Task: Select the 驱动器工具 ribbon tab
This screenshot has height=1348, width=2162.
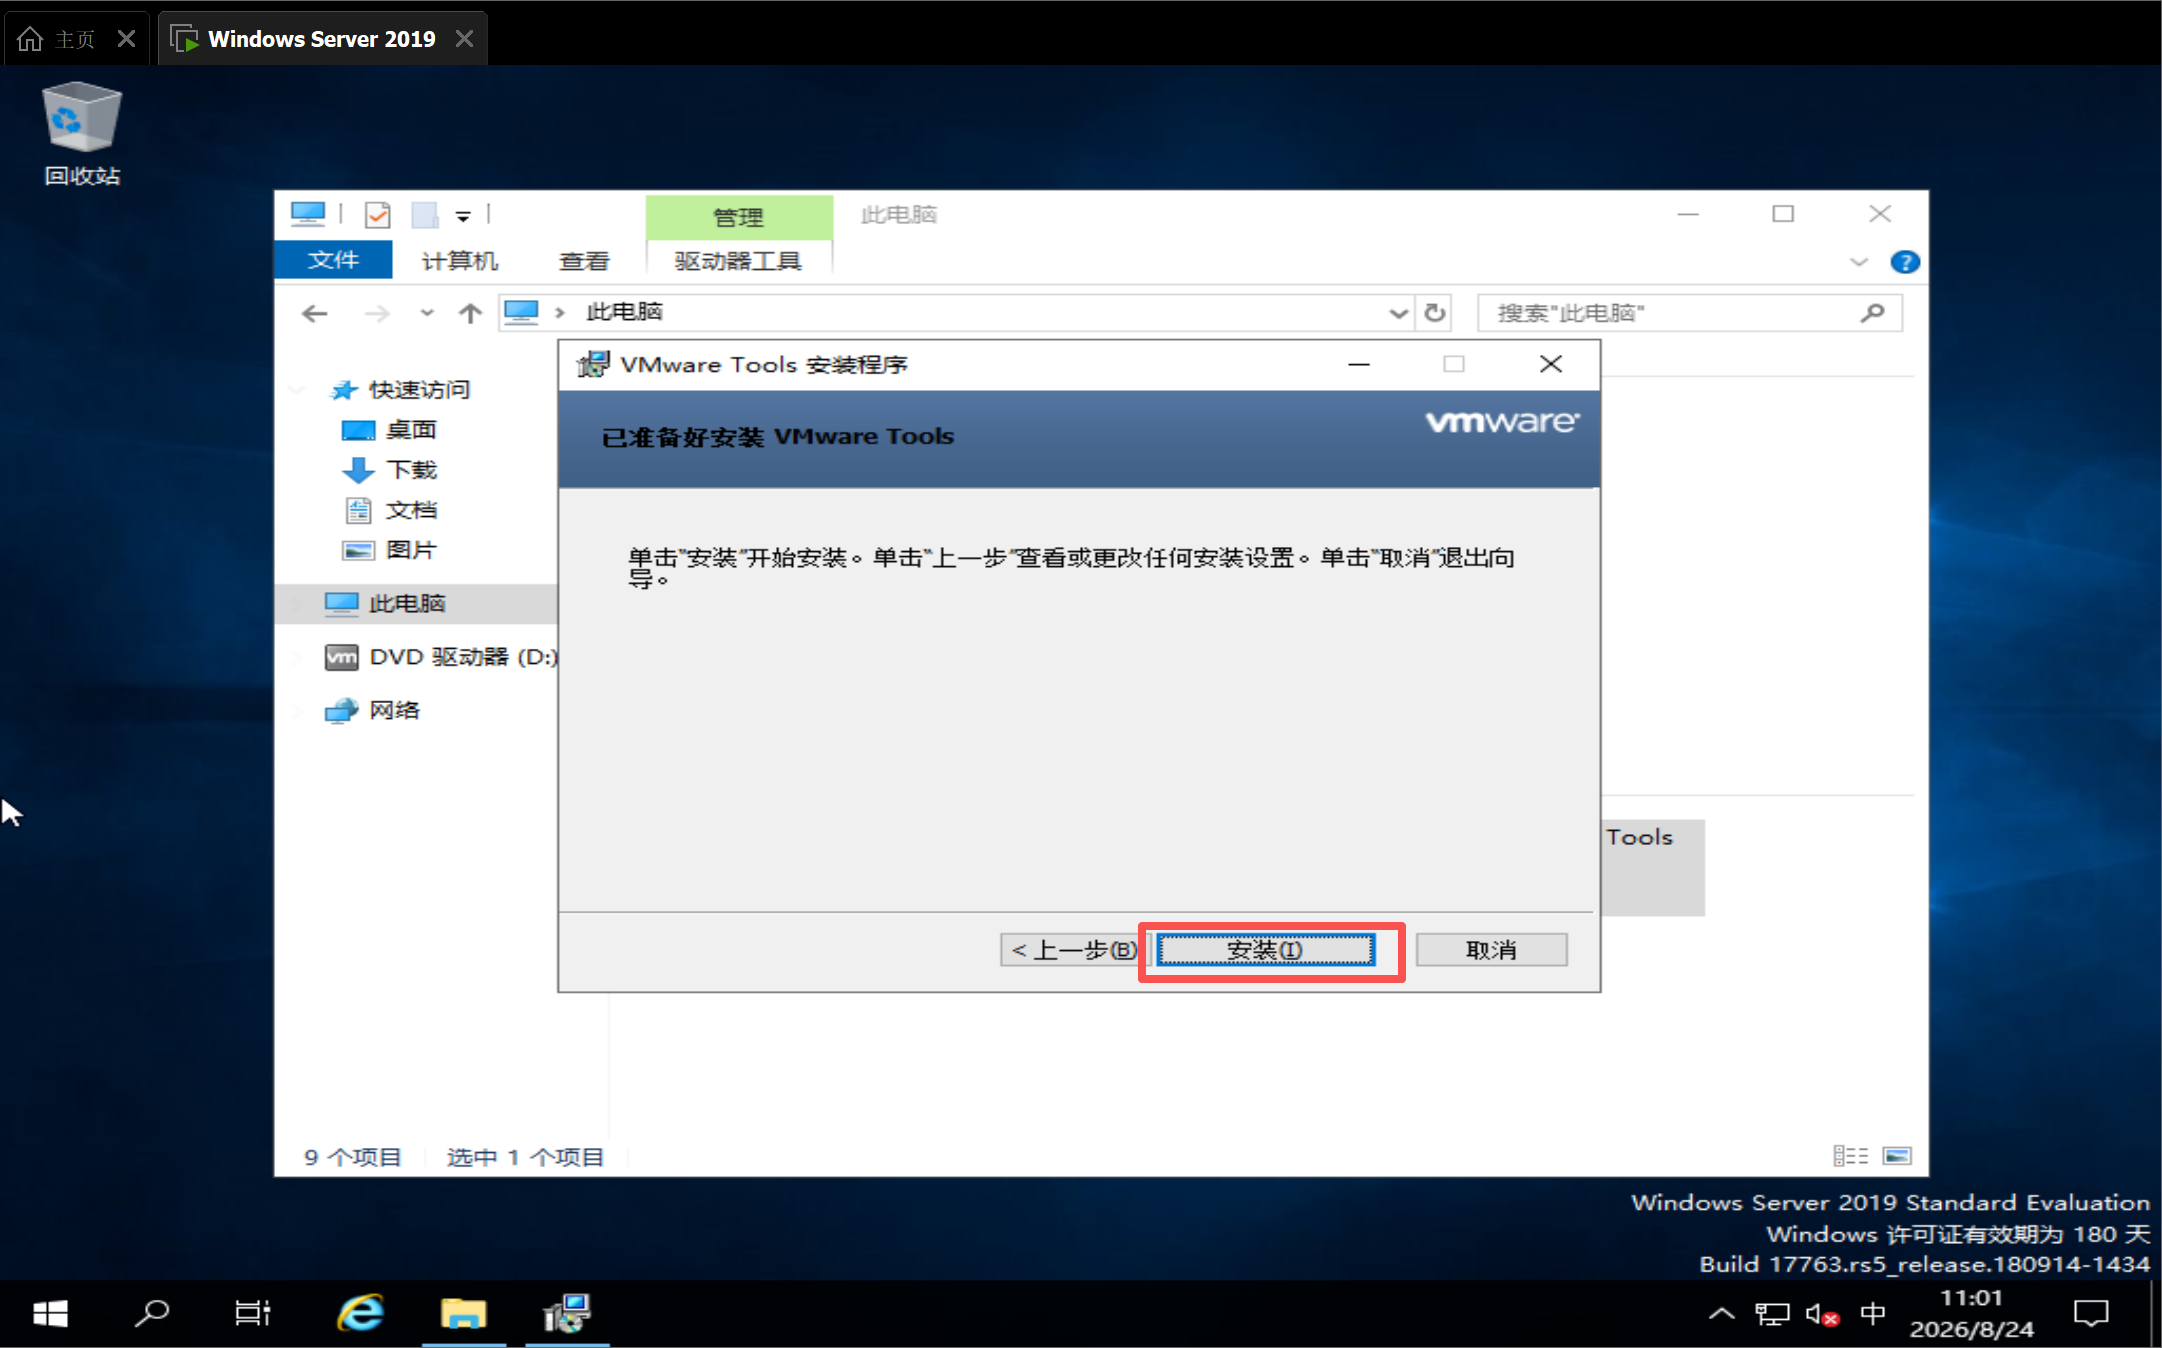Action: [738, 260]
